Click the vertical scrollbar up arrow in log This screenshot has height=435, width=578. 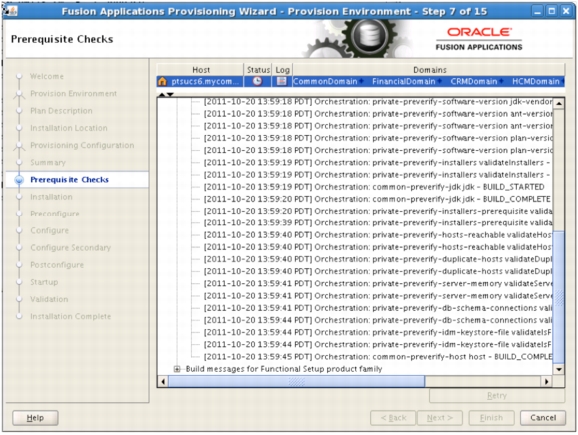pyautogui.click(x=559, y=103)
